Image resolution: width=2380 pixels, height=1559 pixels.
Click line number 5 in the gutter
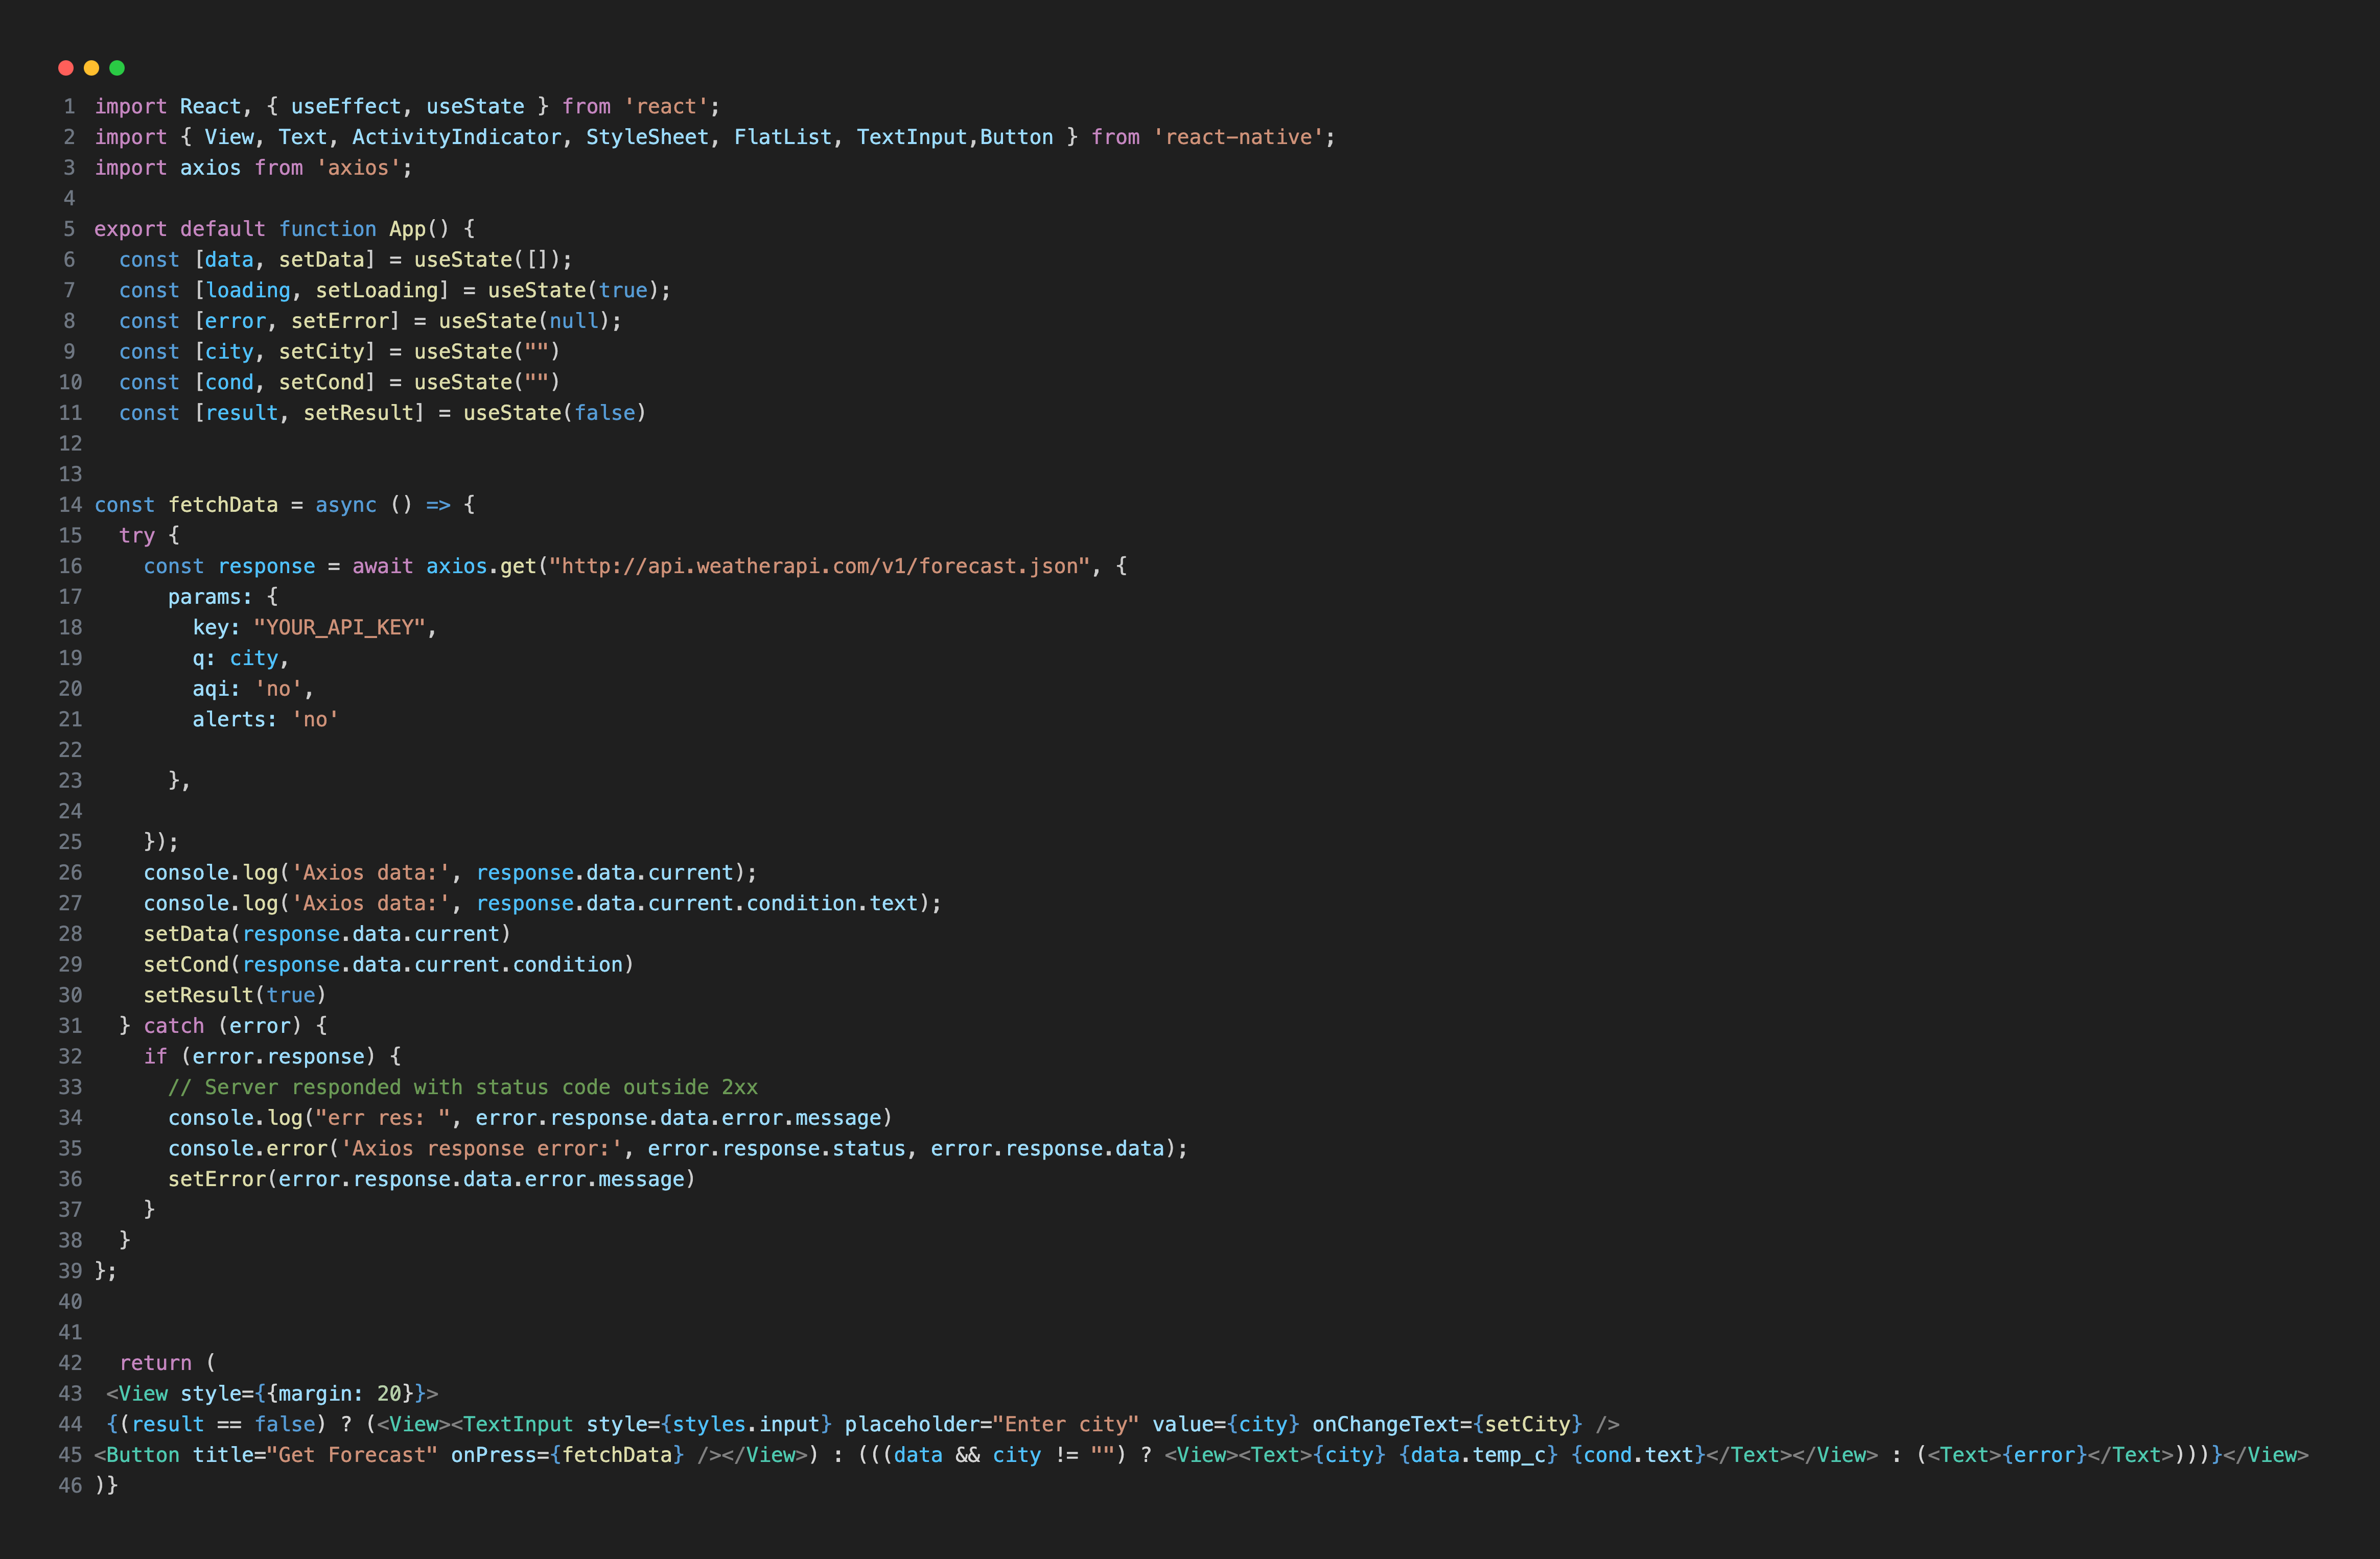(x=69, y=229)
